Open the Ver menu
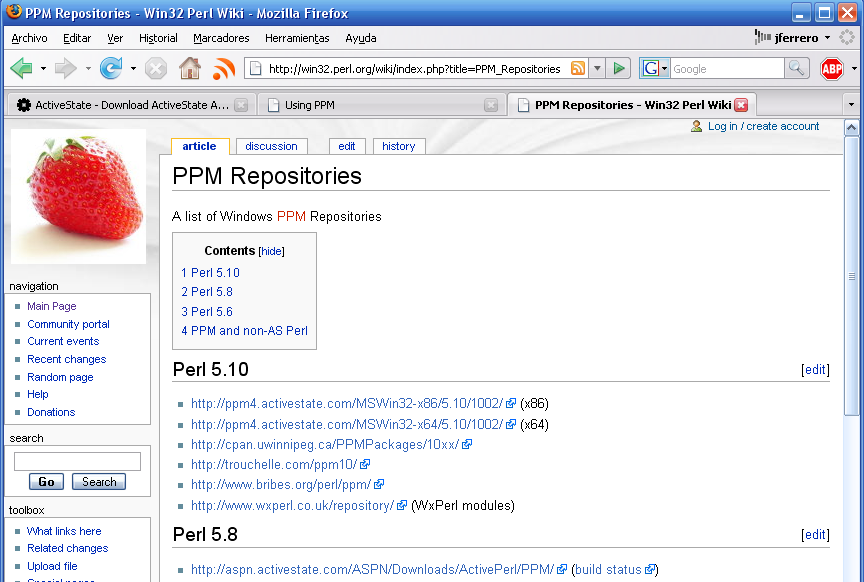 pos(115,38)
